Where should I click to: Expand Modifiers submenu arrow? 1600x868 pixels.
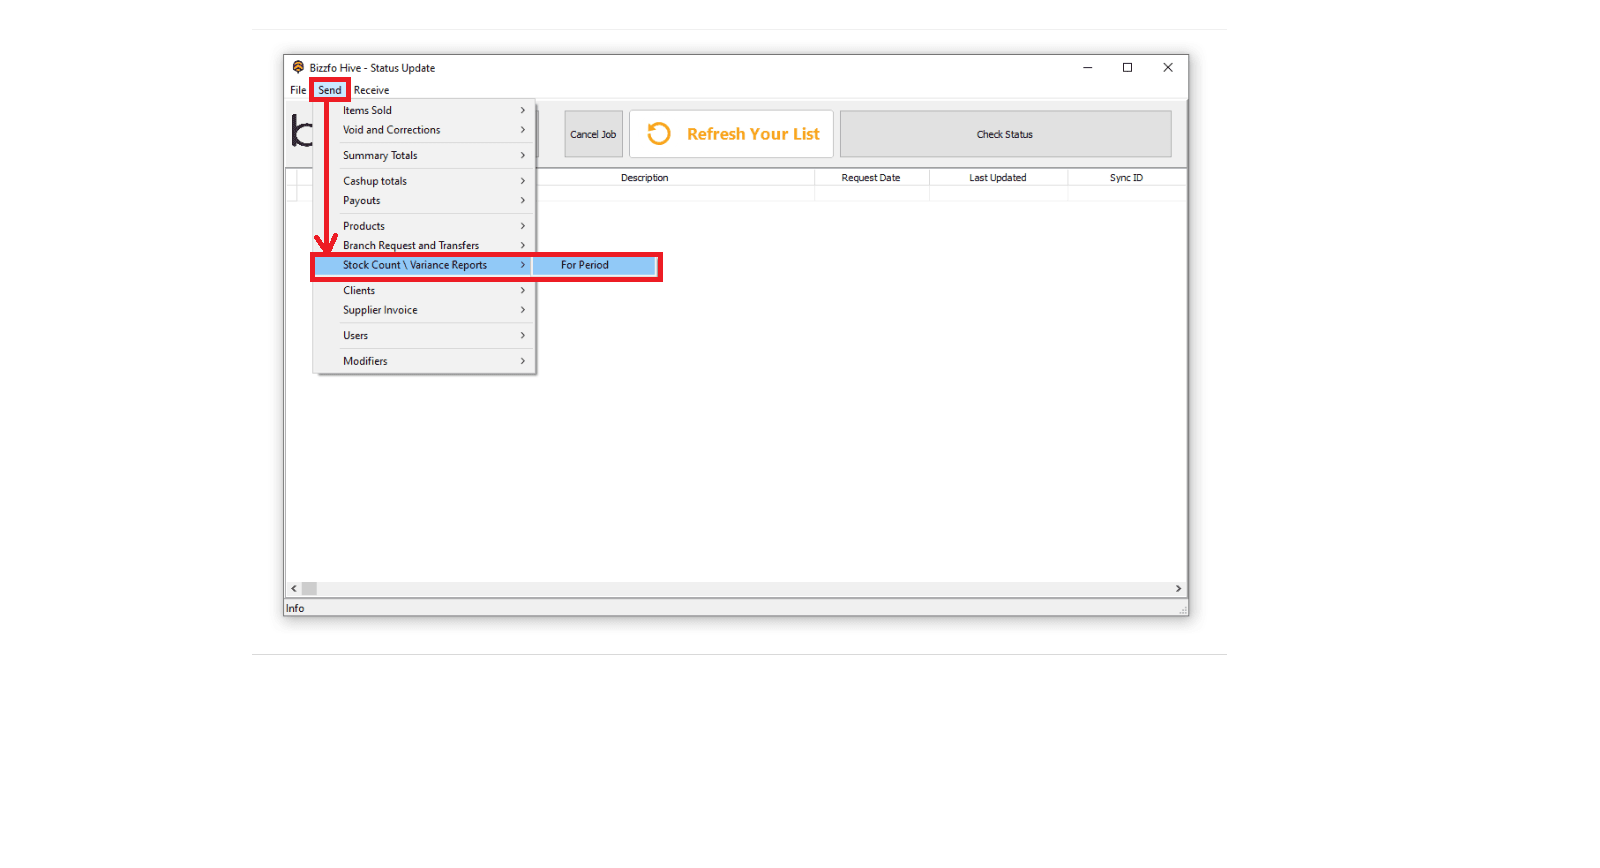[522, 361]
